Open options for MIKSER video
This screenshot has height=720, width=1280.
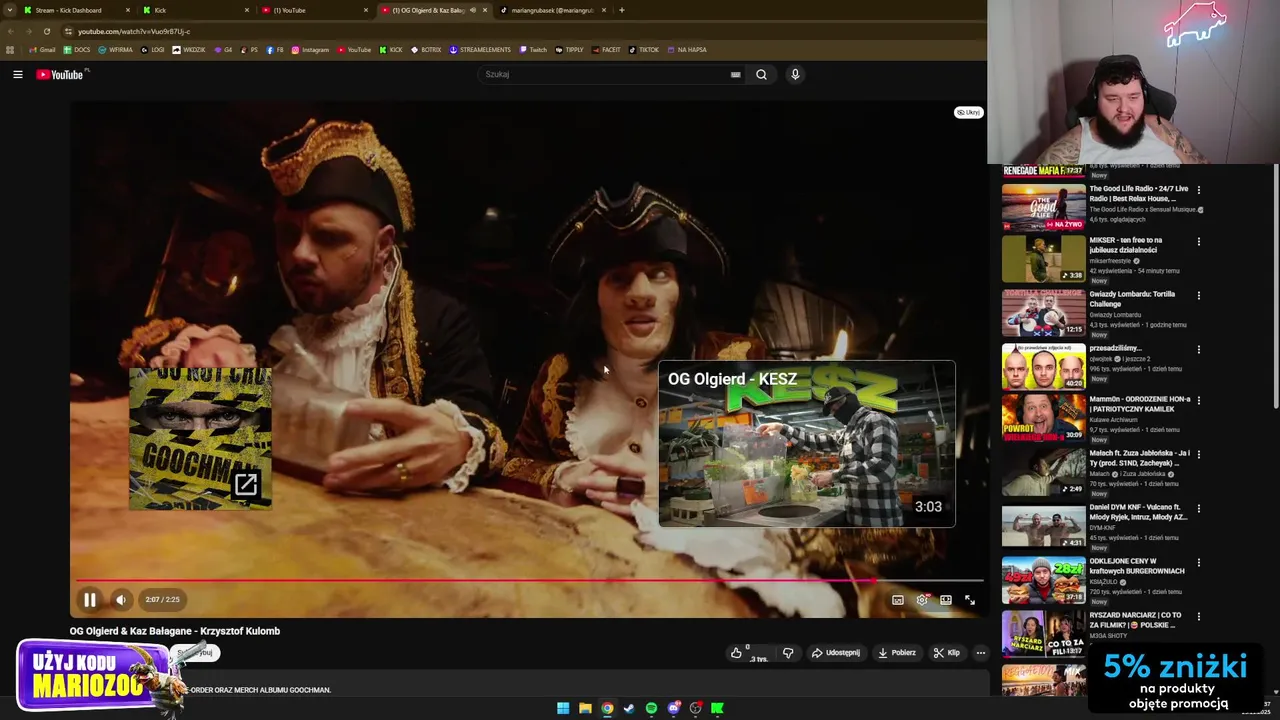click(1199, 242)
